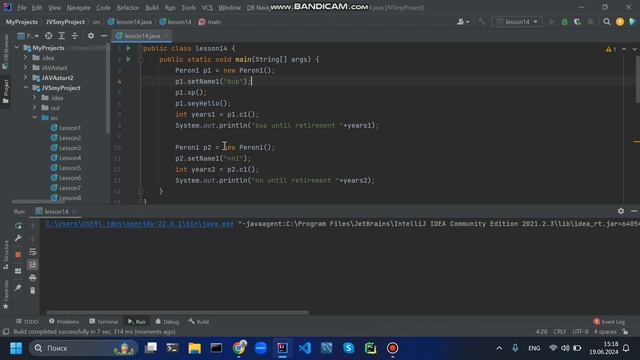Open the user account dropdown icon
Viewport: 640px width, 360px height.
(463, 22)
